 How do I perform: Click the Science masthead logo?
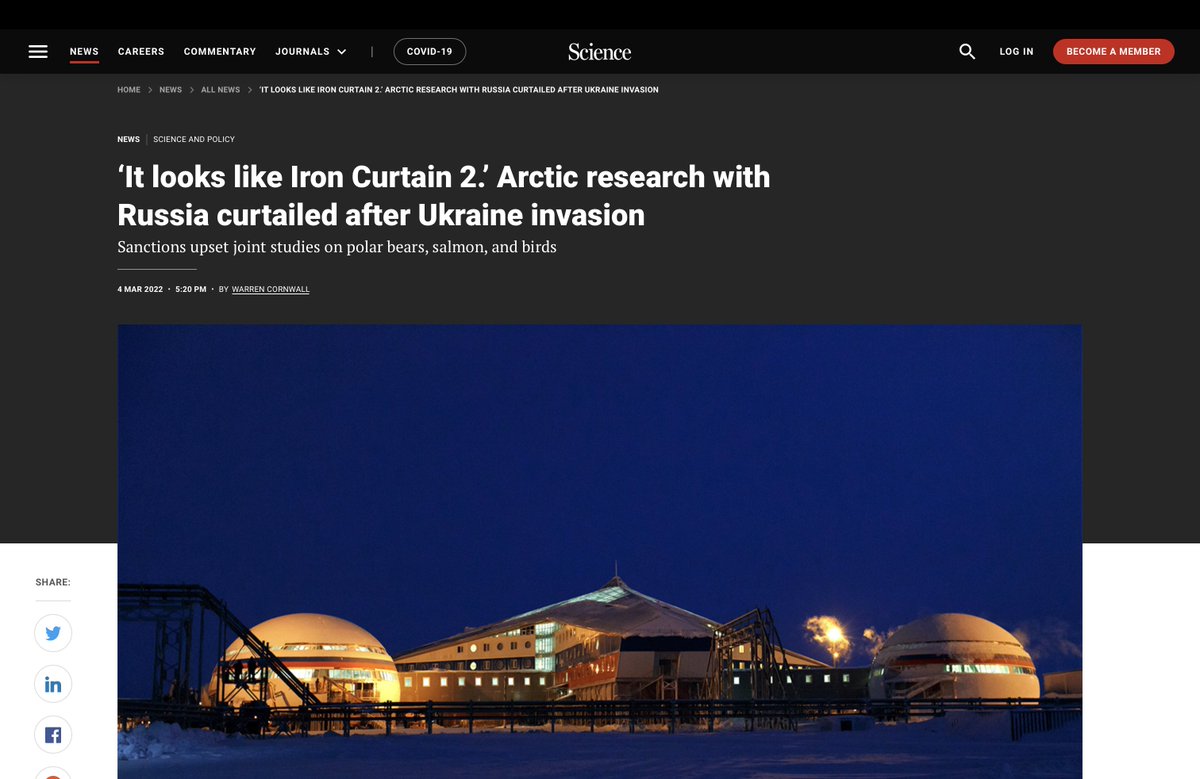pyautogui.click(x=599, y=51)
